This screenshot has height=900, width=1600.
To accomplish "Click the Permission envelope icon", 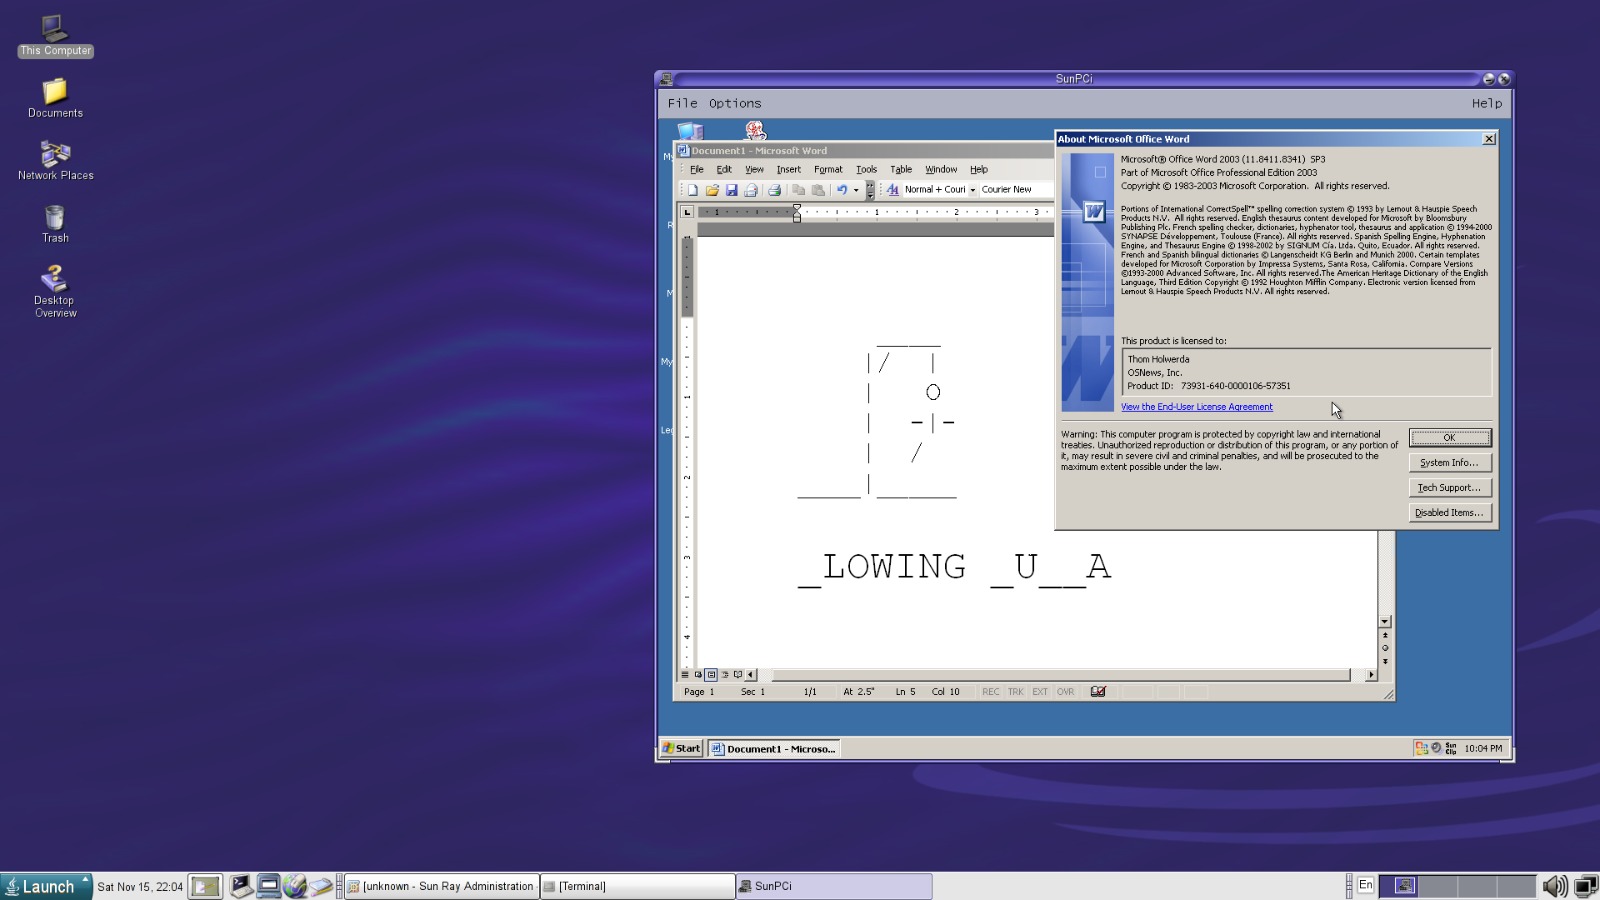I will pos(753,190).
